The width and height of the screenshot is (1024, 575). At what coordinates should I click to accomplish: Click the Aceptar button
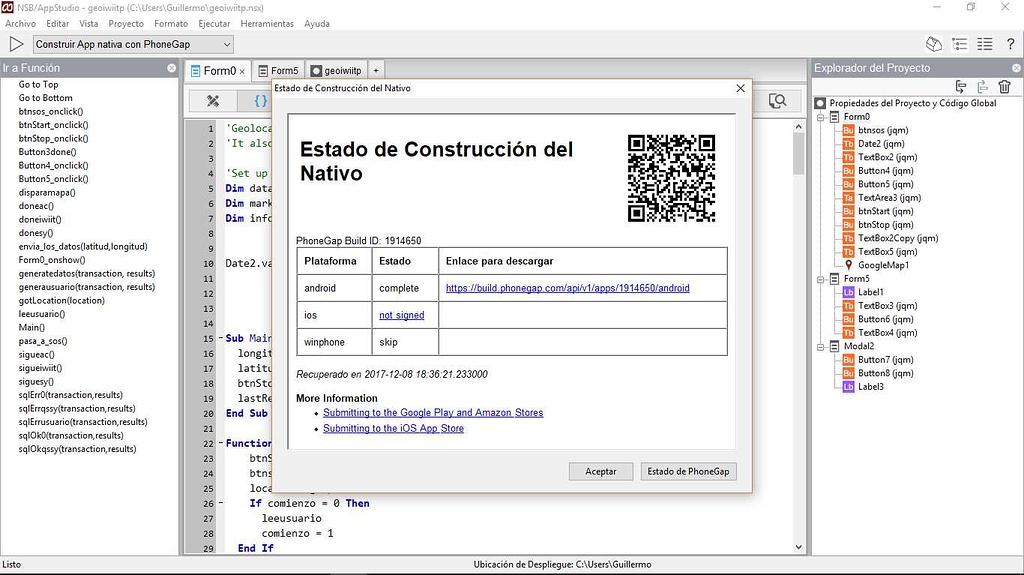tap(601, 471)
